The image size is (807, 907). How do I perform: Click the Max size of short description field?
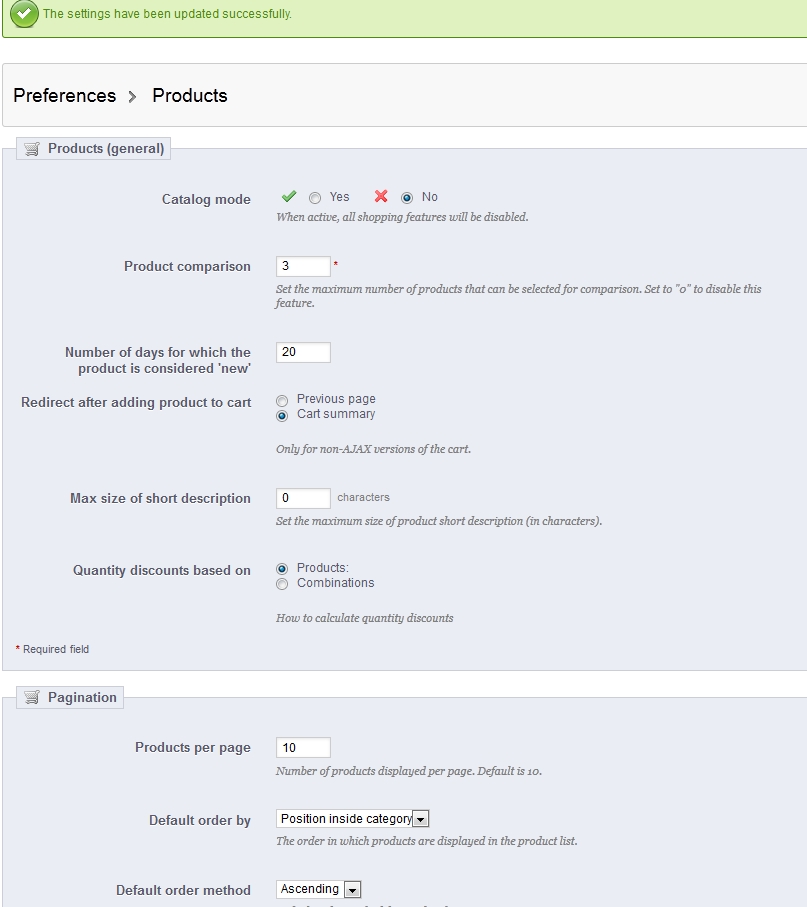tap(303, 498)
